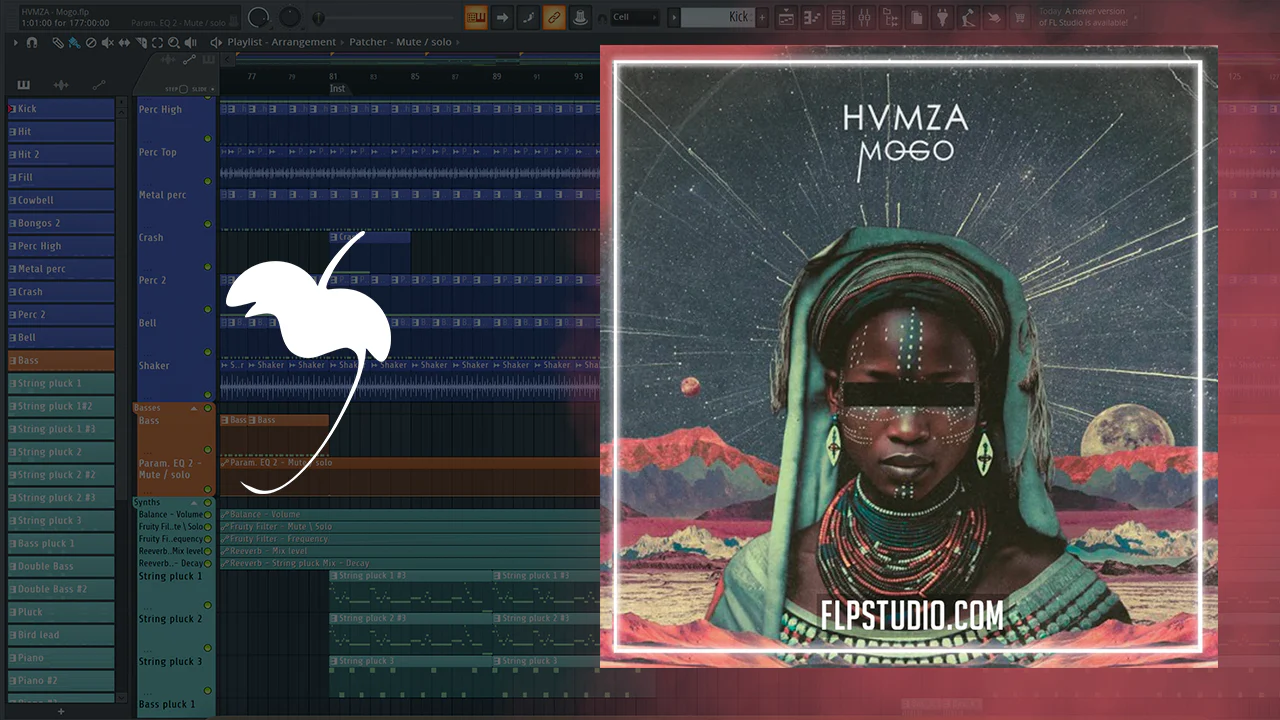Mute the Perc High track
The image size is (1280, 720).
[x=208, y=138]
